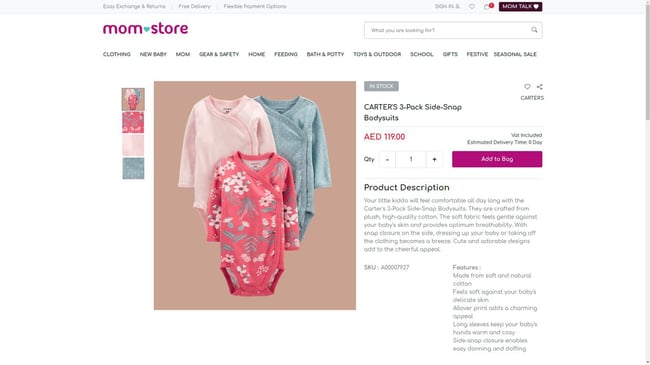Open the Clothing menu
Screen dimensions: 650x365
pyautogui.click(x=116, y=54)
